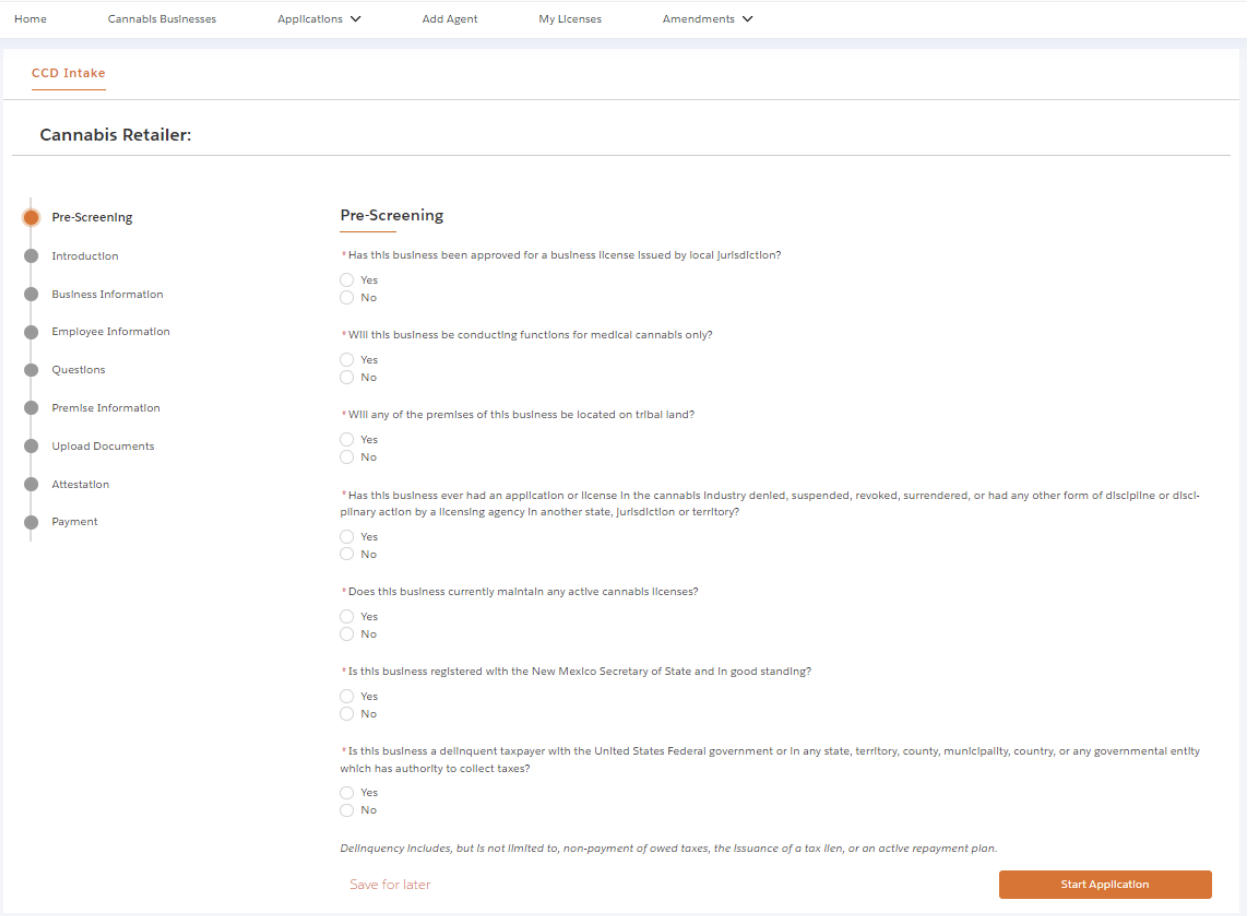
Task: Open the Pre-Screening step label
Action: [x=92, y=218]
